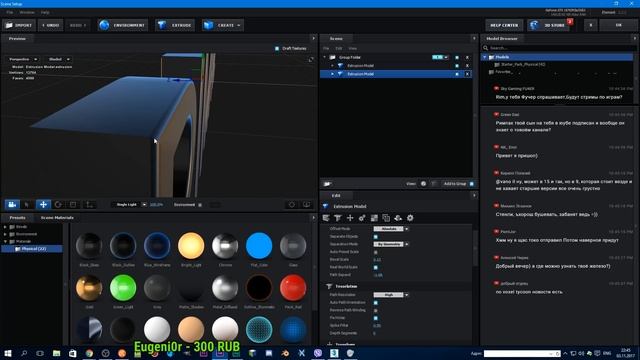Click the first icon in Edit panel row
The height and width of the screenshot is (360, 640).
pyautogui.click(x=326, y=218)
